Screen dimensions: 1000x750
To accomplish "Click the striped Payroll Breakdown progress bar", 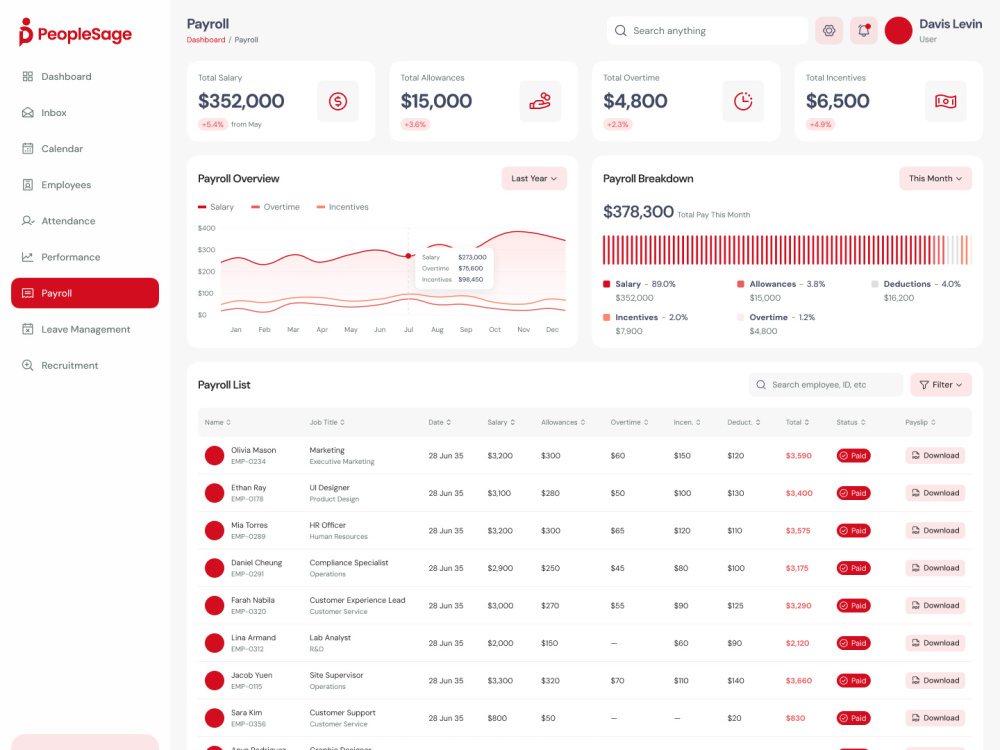I will (786, 250).
